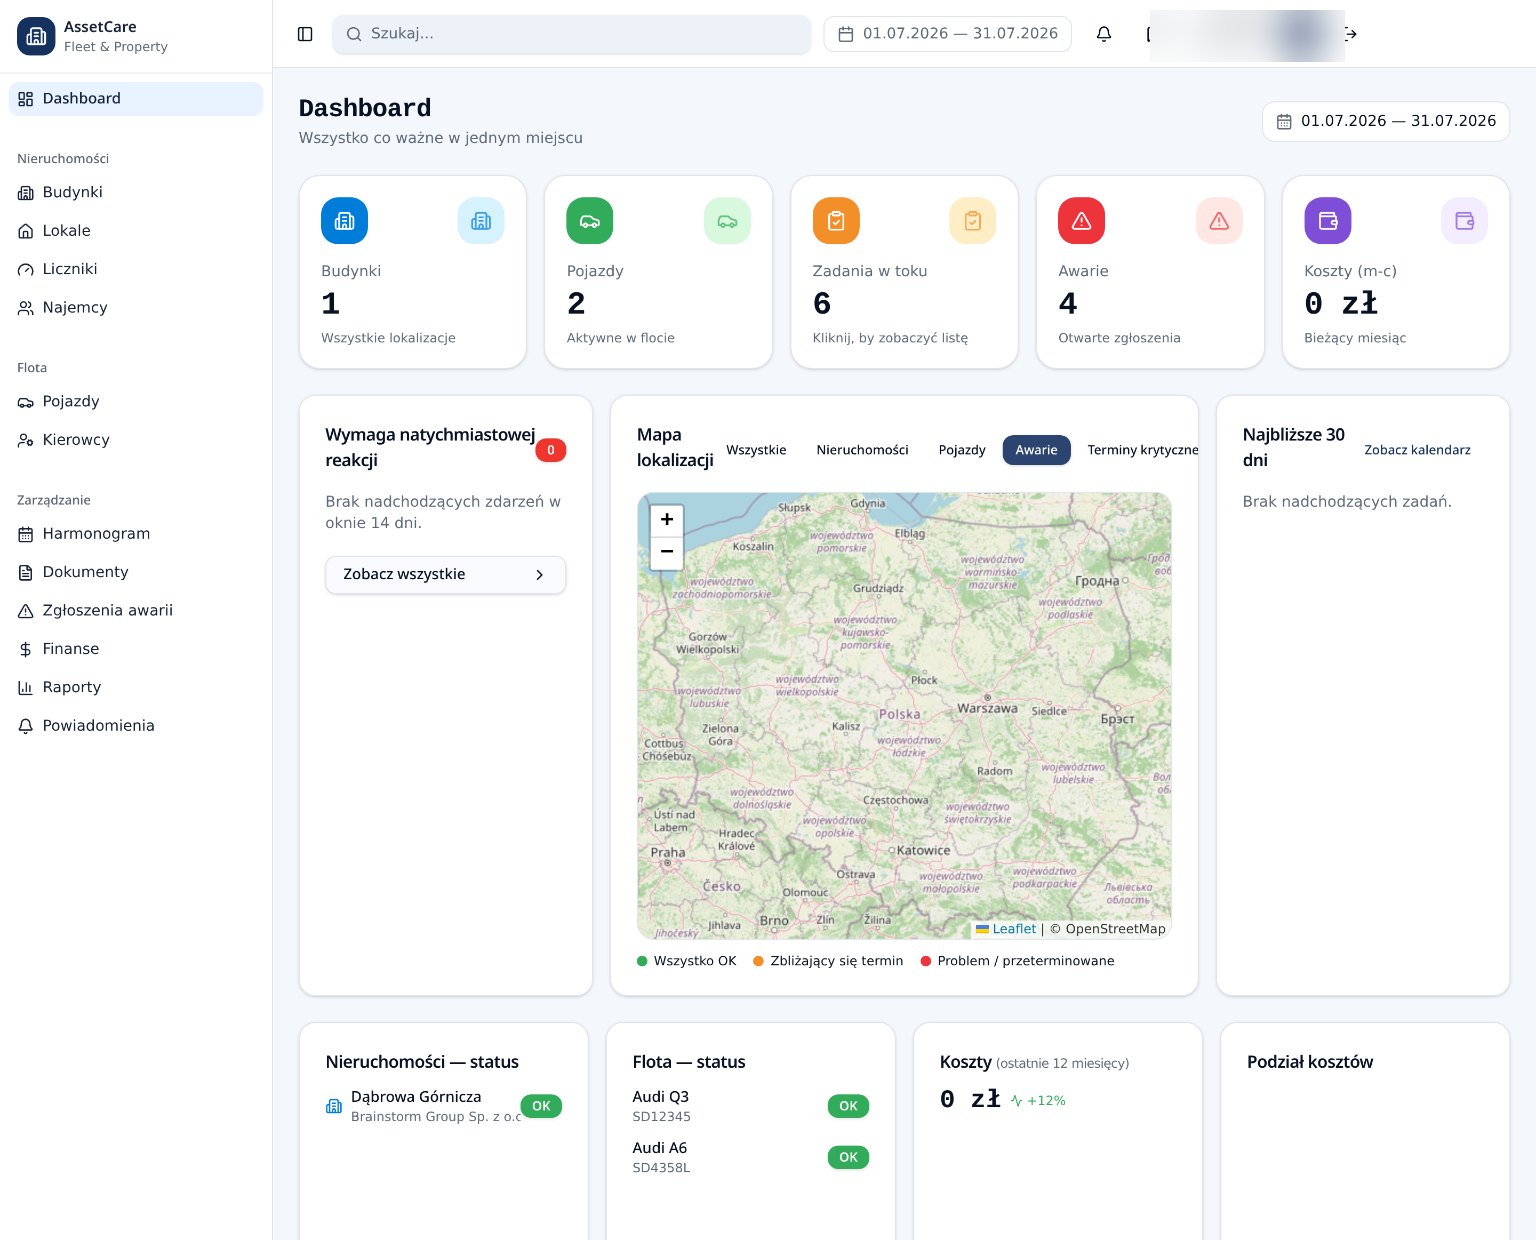Click Warszawa on the map

click(986, 708)
